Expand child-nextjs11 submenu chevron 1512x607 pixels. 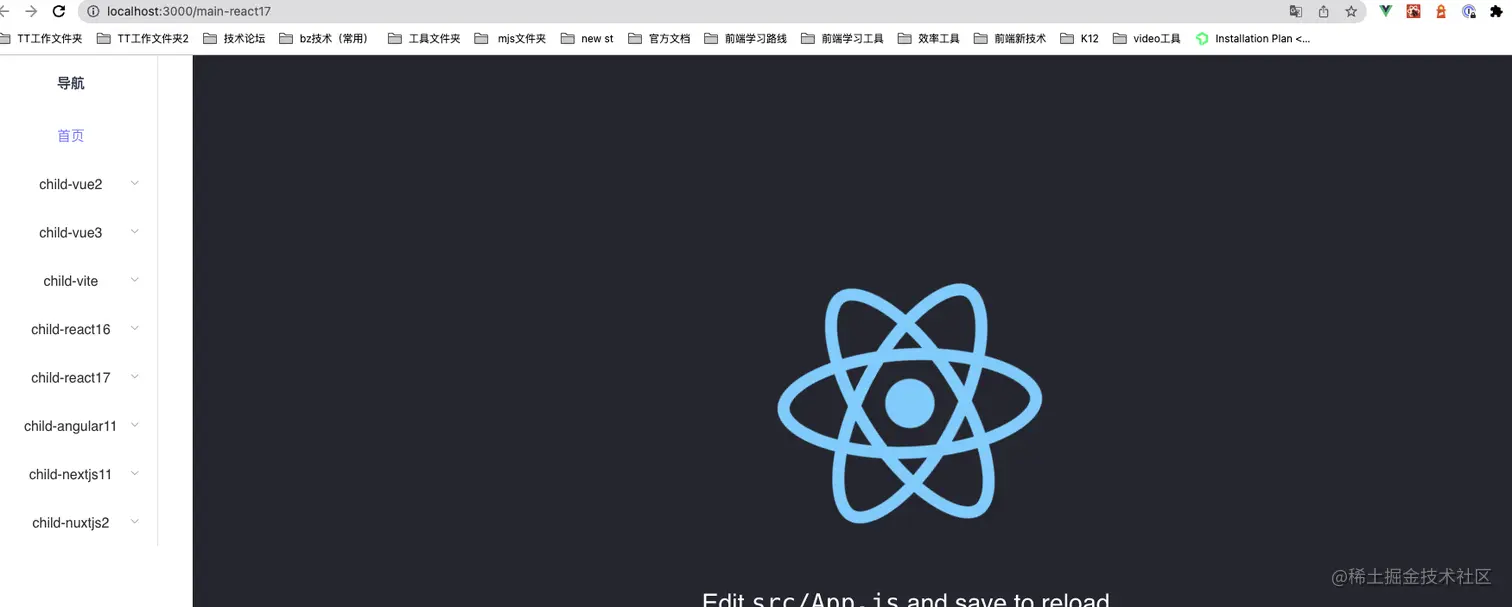(x=135, y=473)
